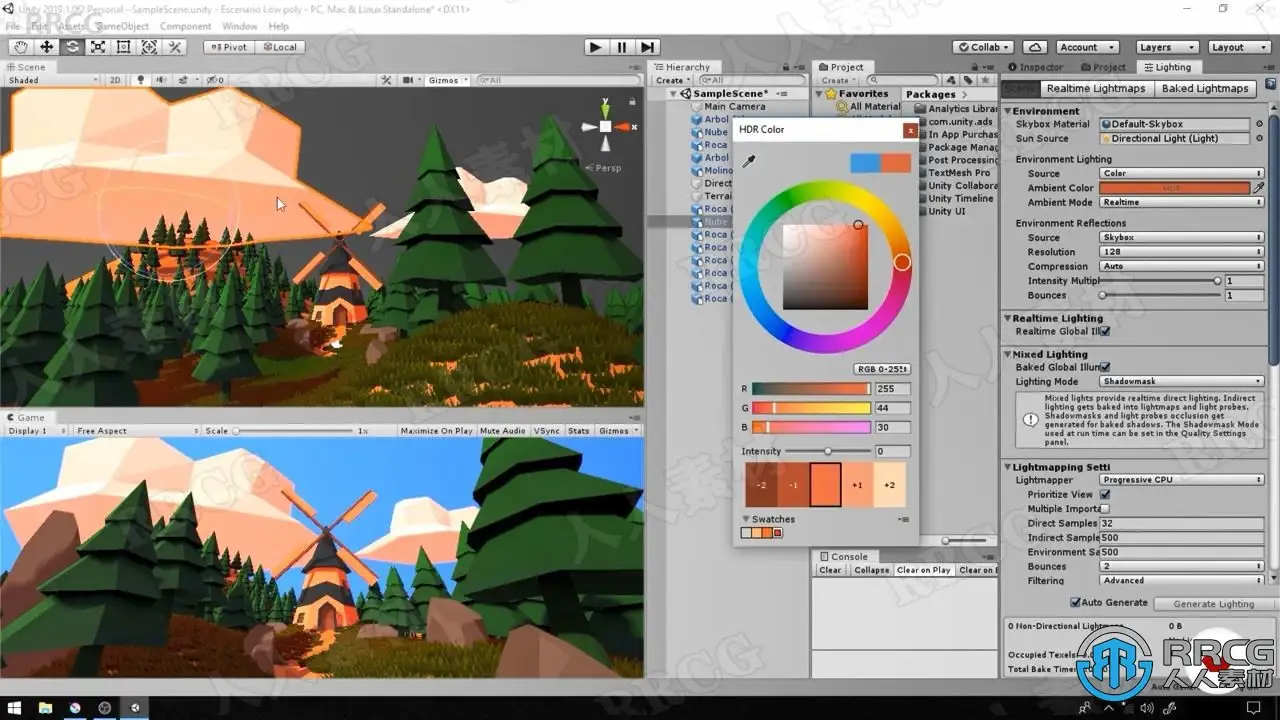Click the Pause button
This screenshot has width=1280, height=720.
click(x=622, y=47)
